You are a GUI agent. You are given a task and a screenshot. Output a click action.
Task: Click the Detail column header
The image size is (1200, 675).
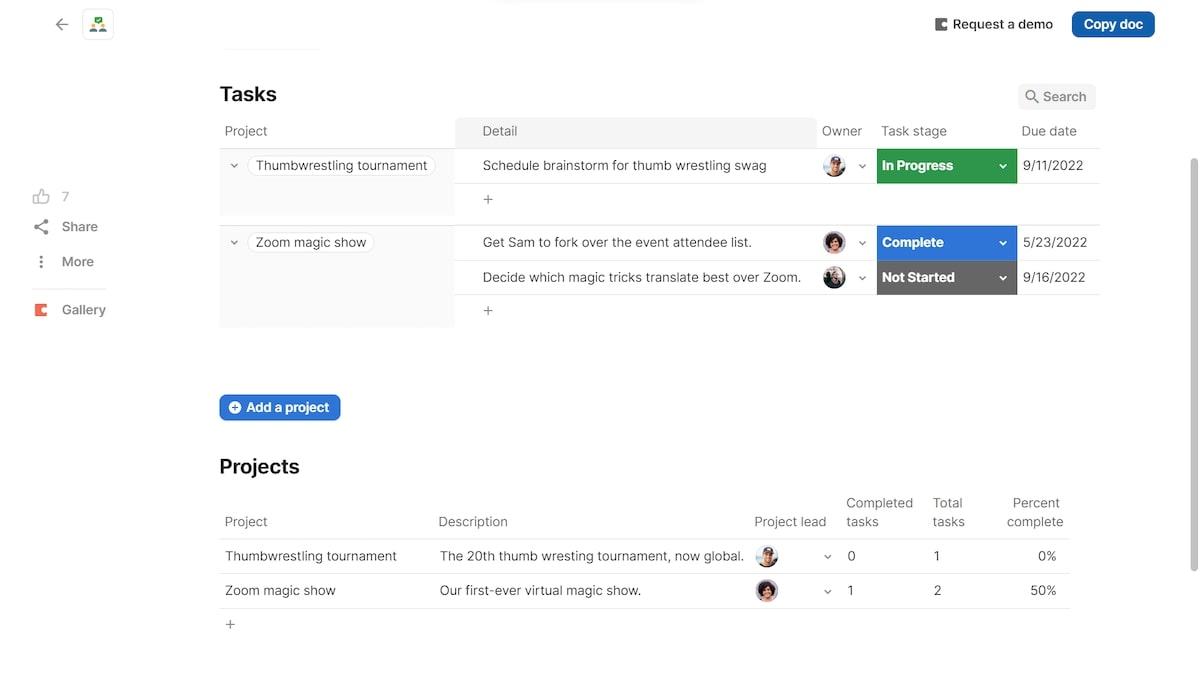[500, 131]
